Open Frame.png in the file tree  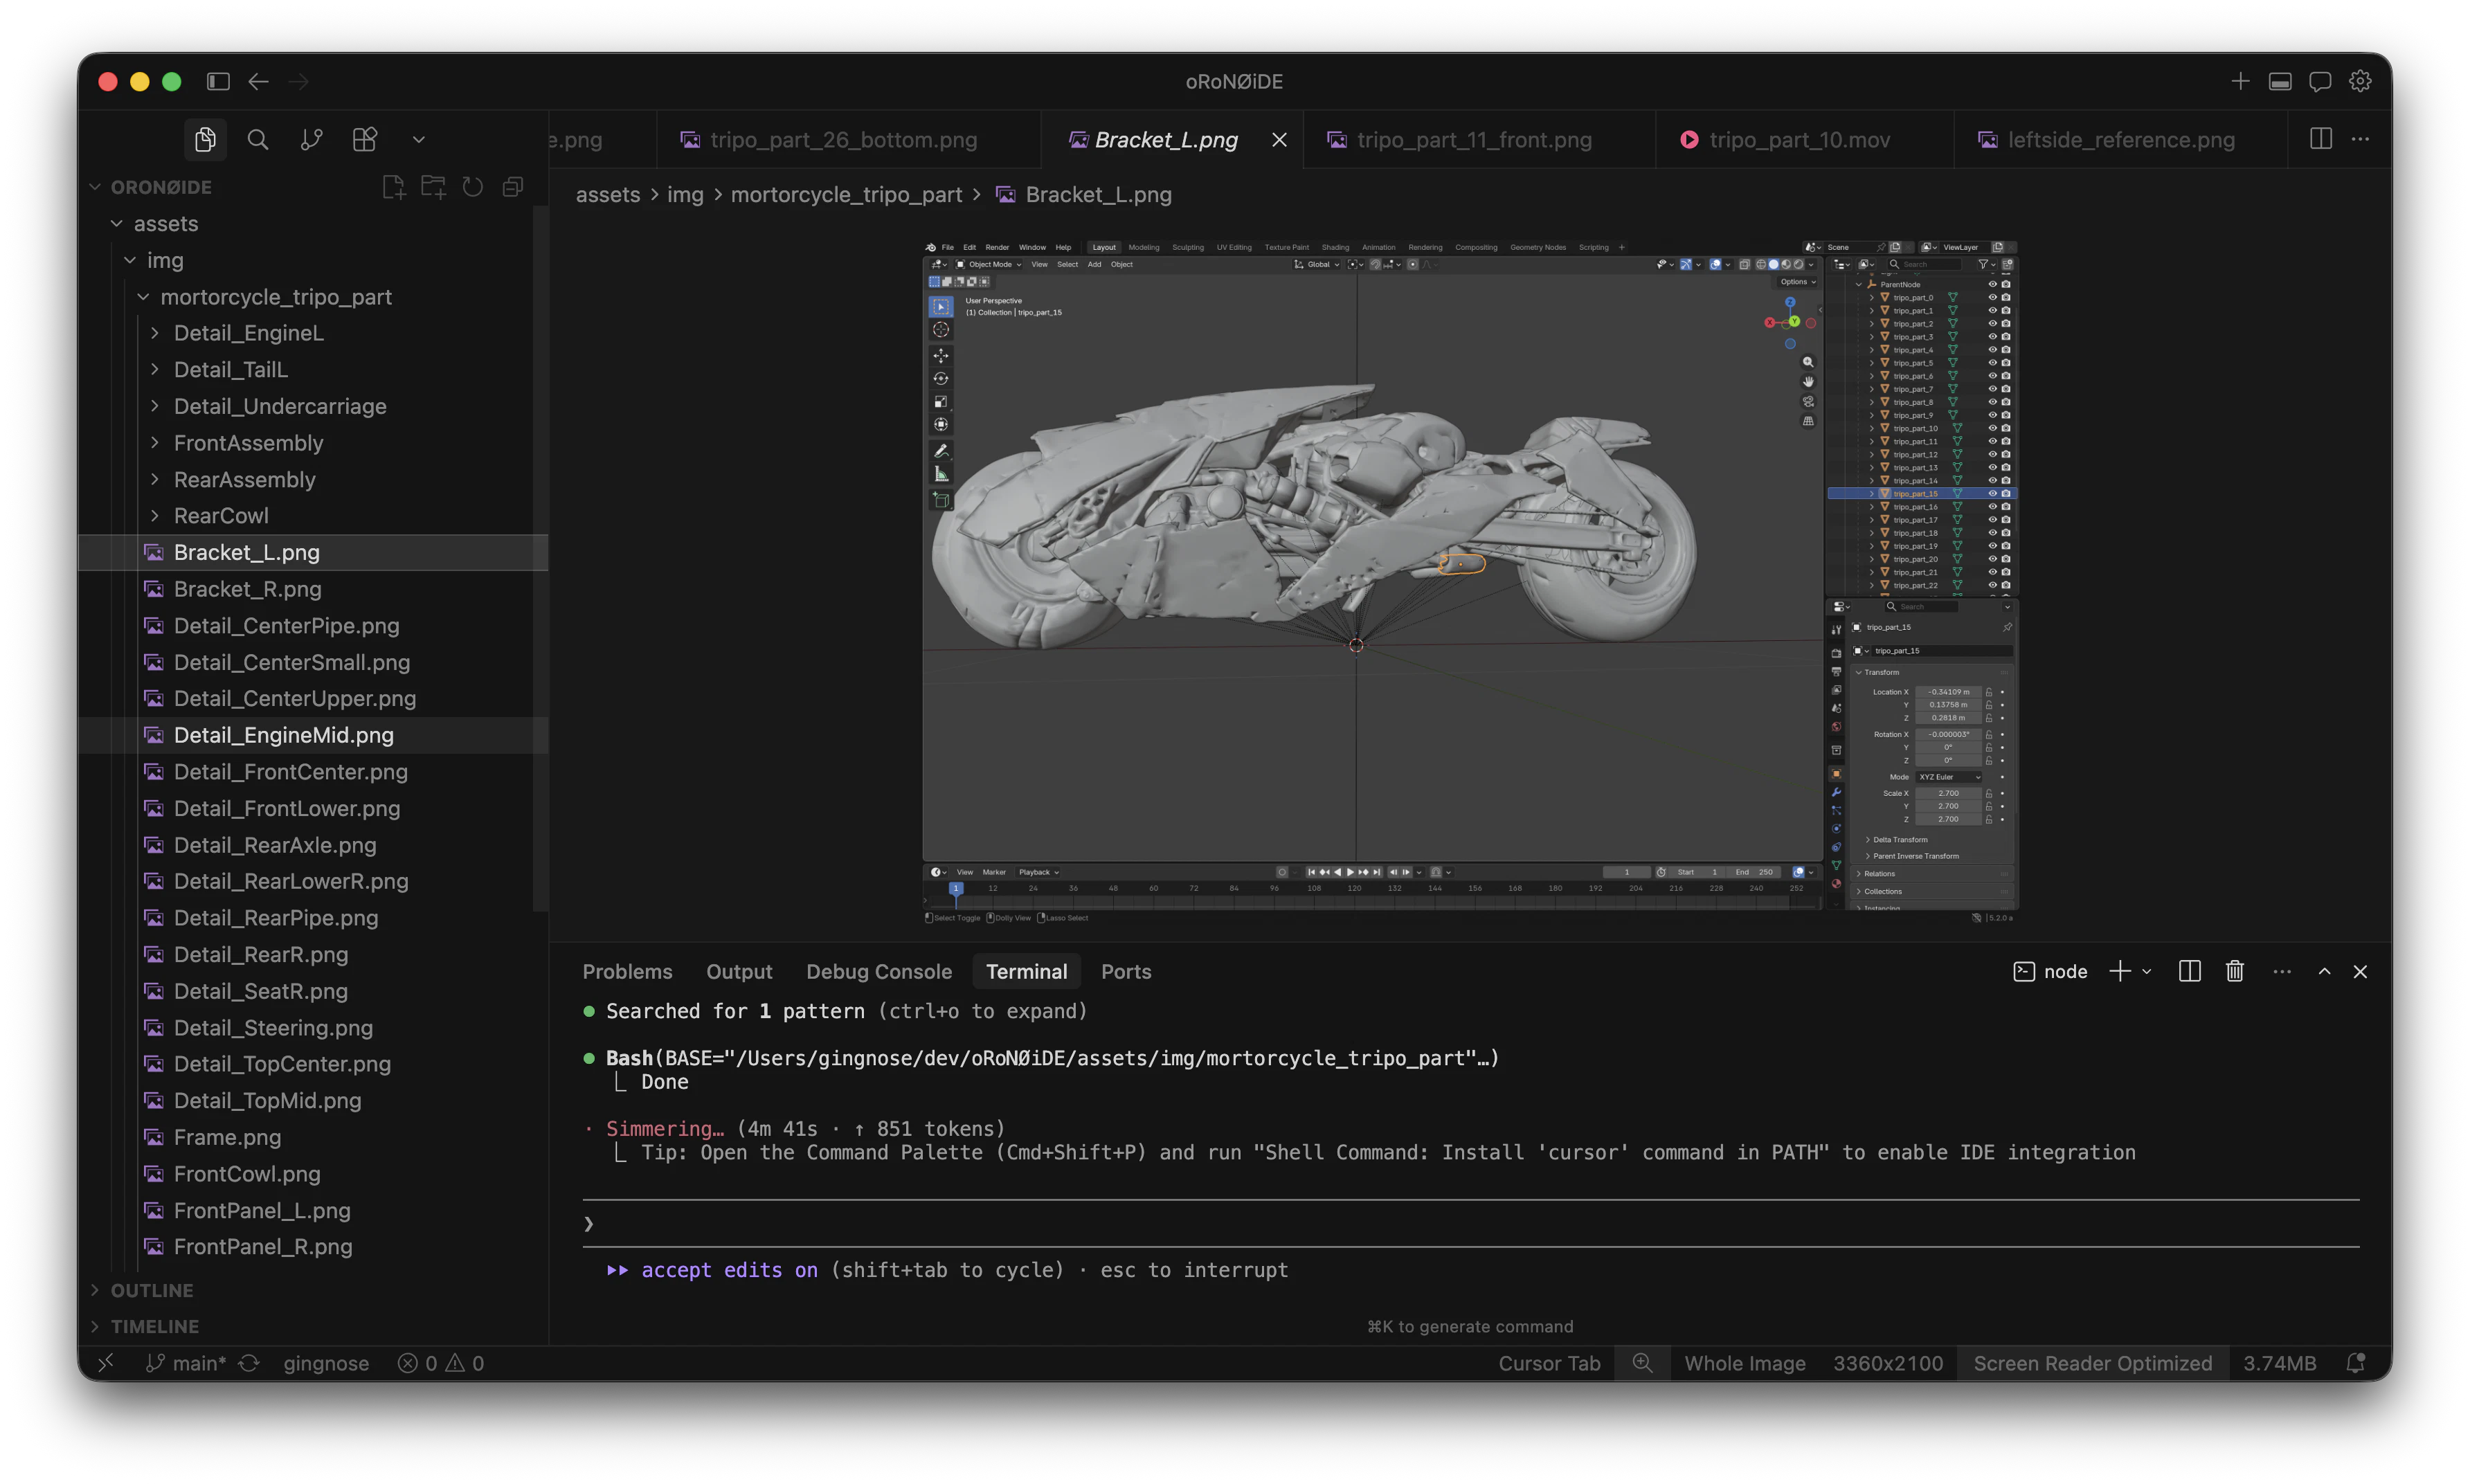coord(312,1137)
